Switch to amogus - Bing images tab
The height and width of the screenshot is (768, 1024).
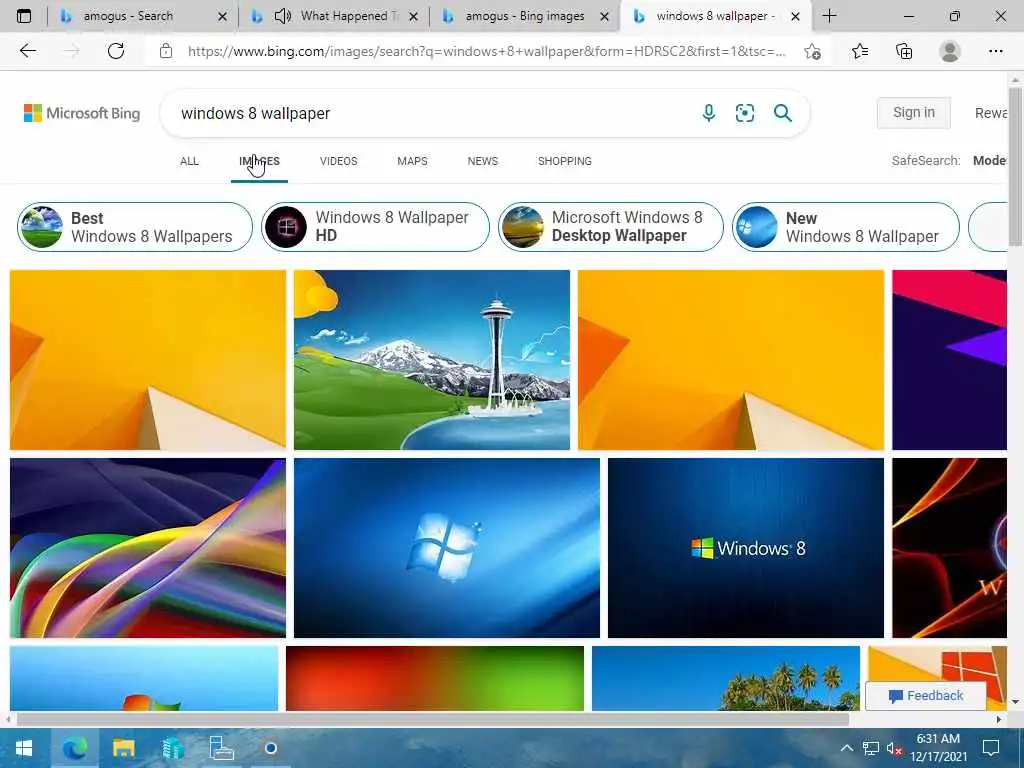[x=525, y=16]
